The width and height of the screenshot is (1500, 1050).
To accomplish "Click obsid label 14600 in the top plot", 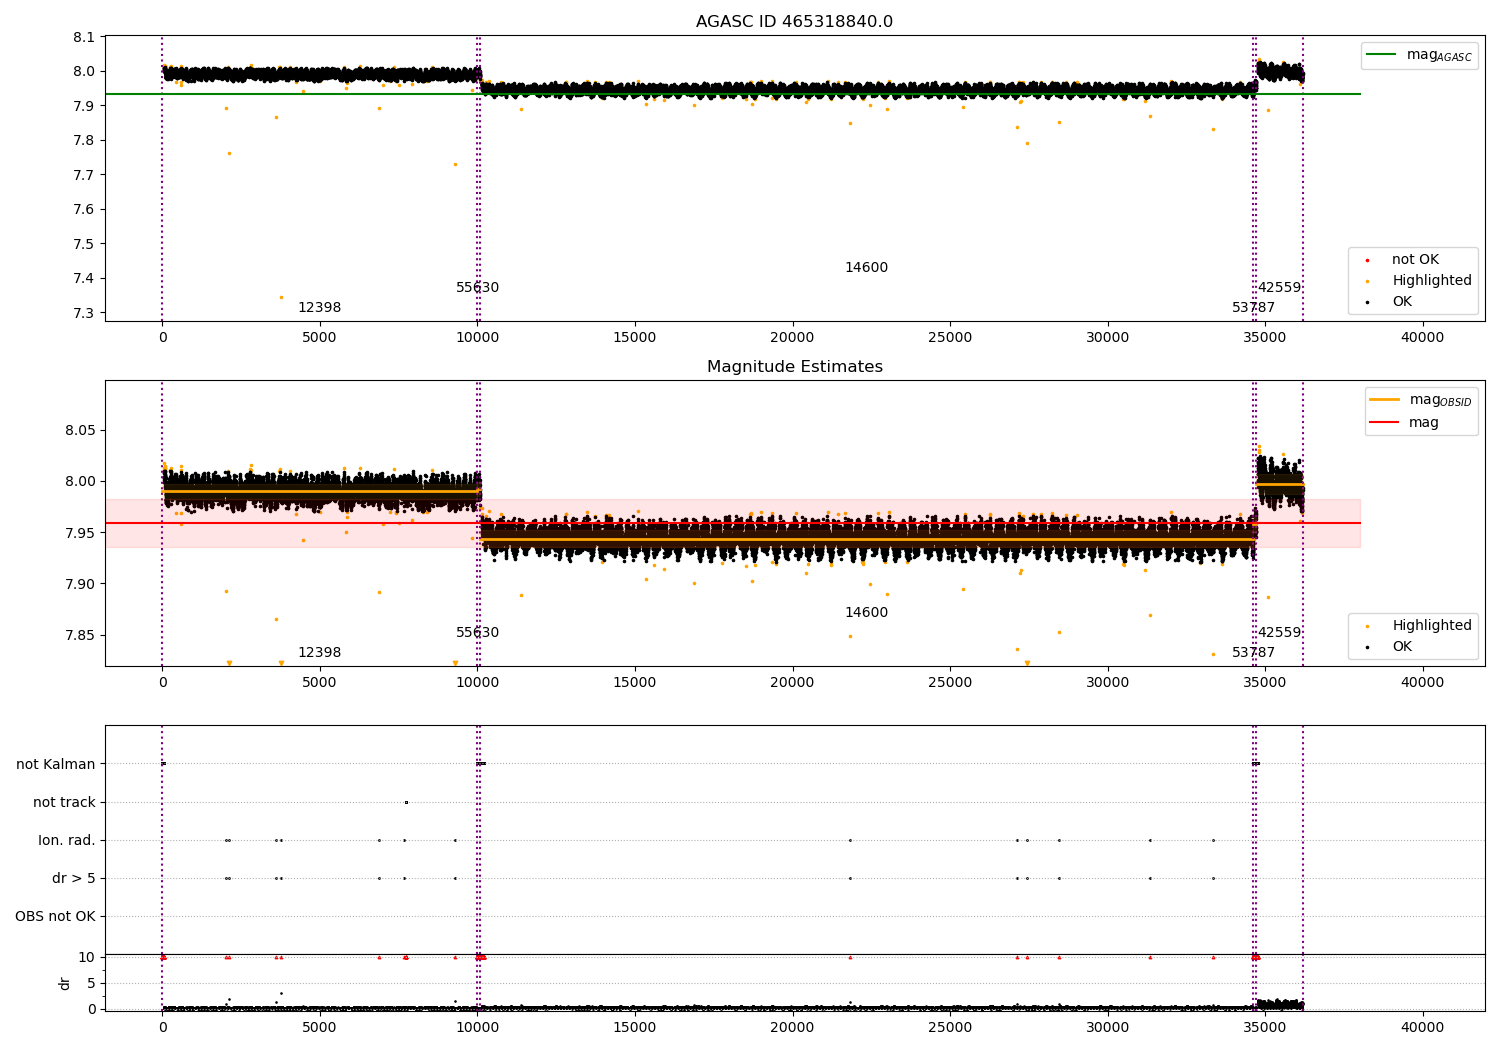I will pos(866,268).
